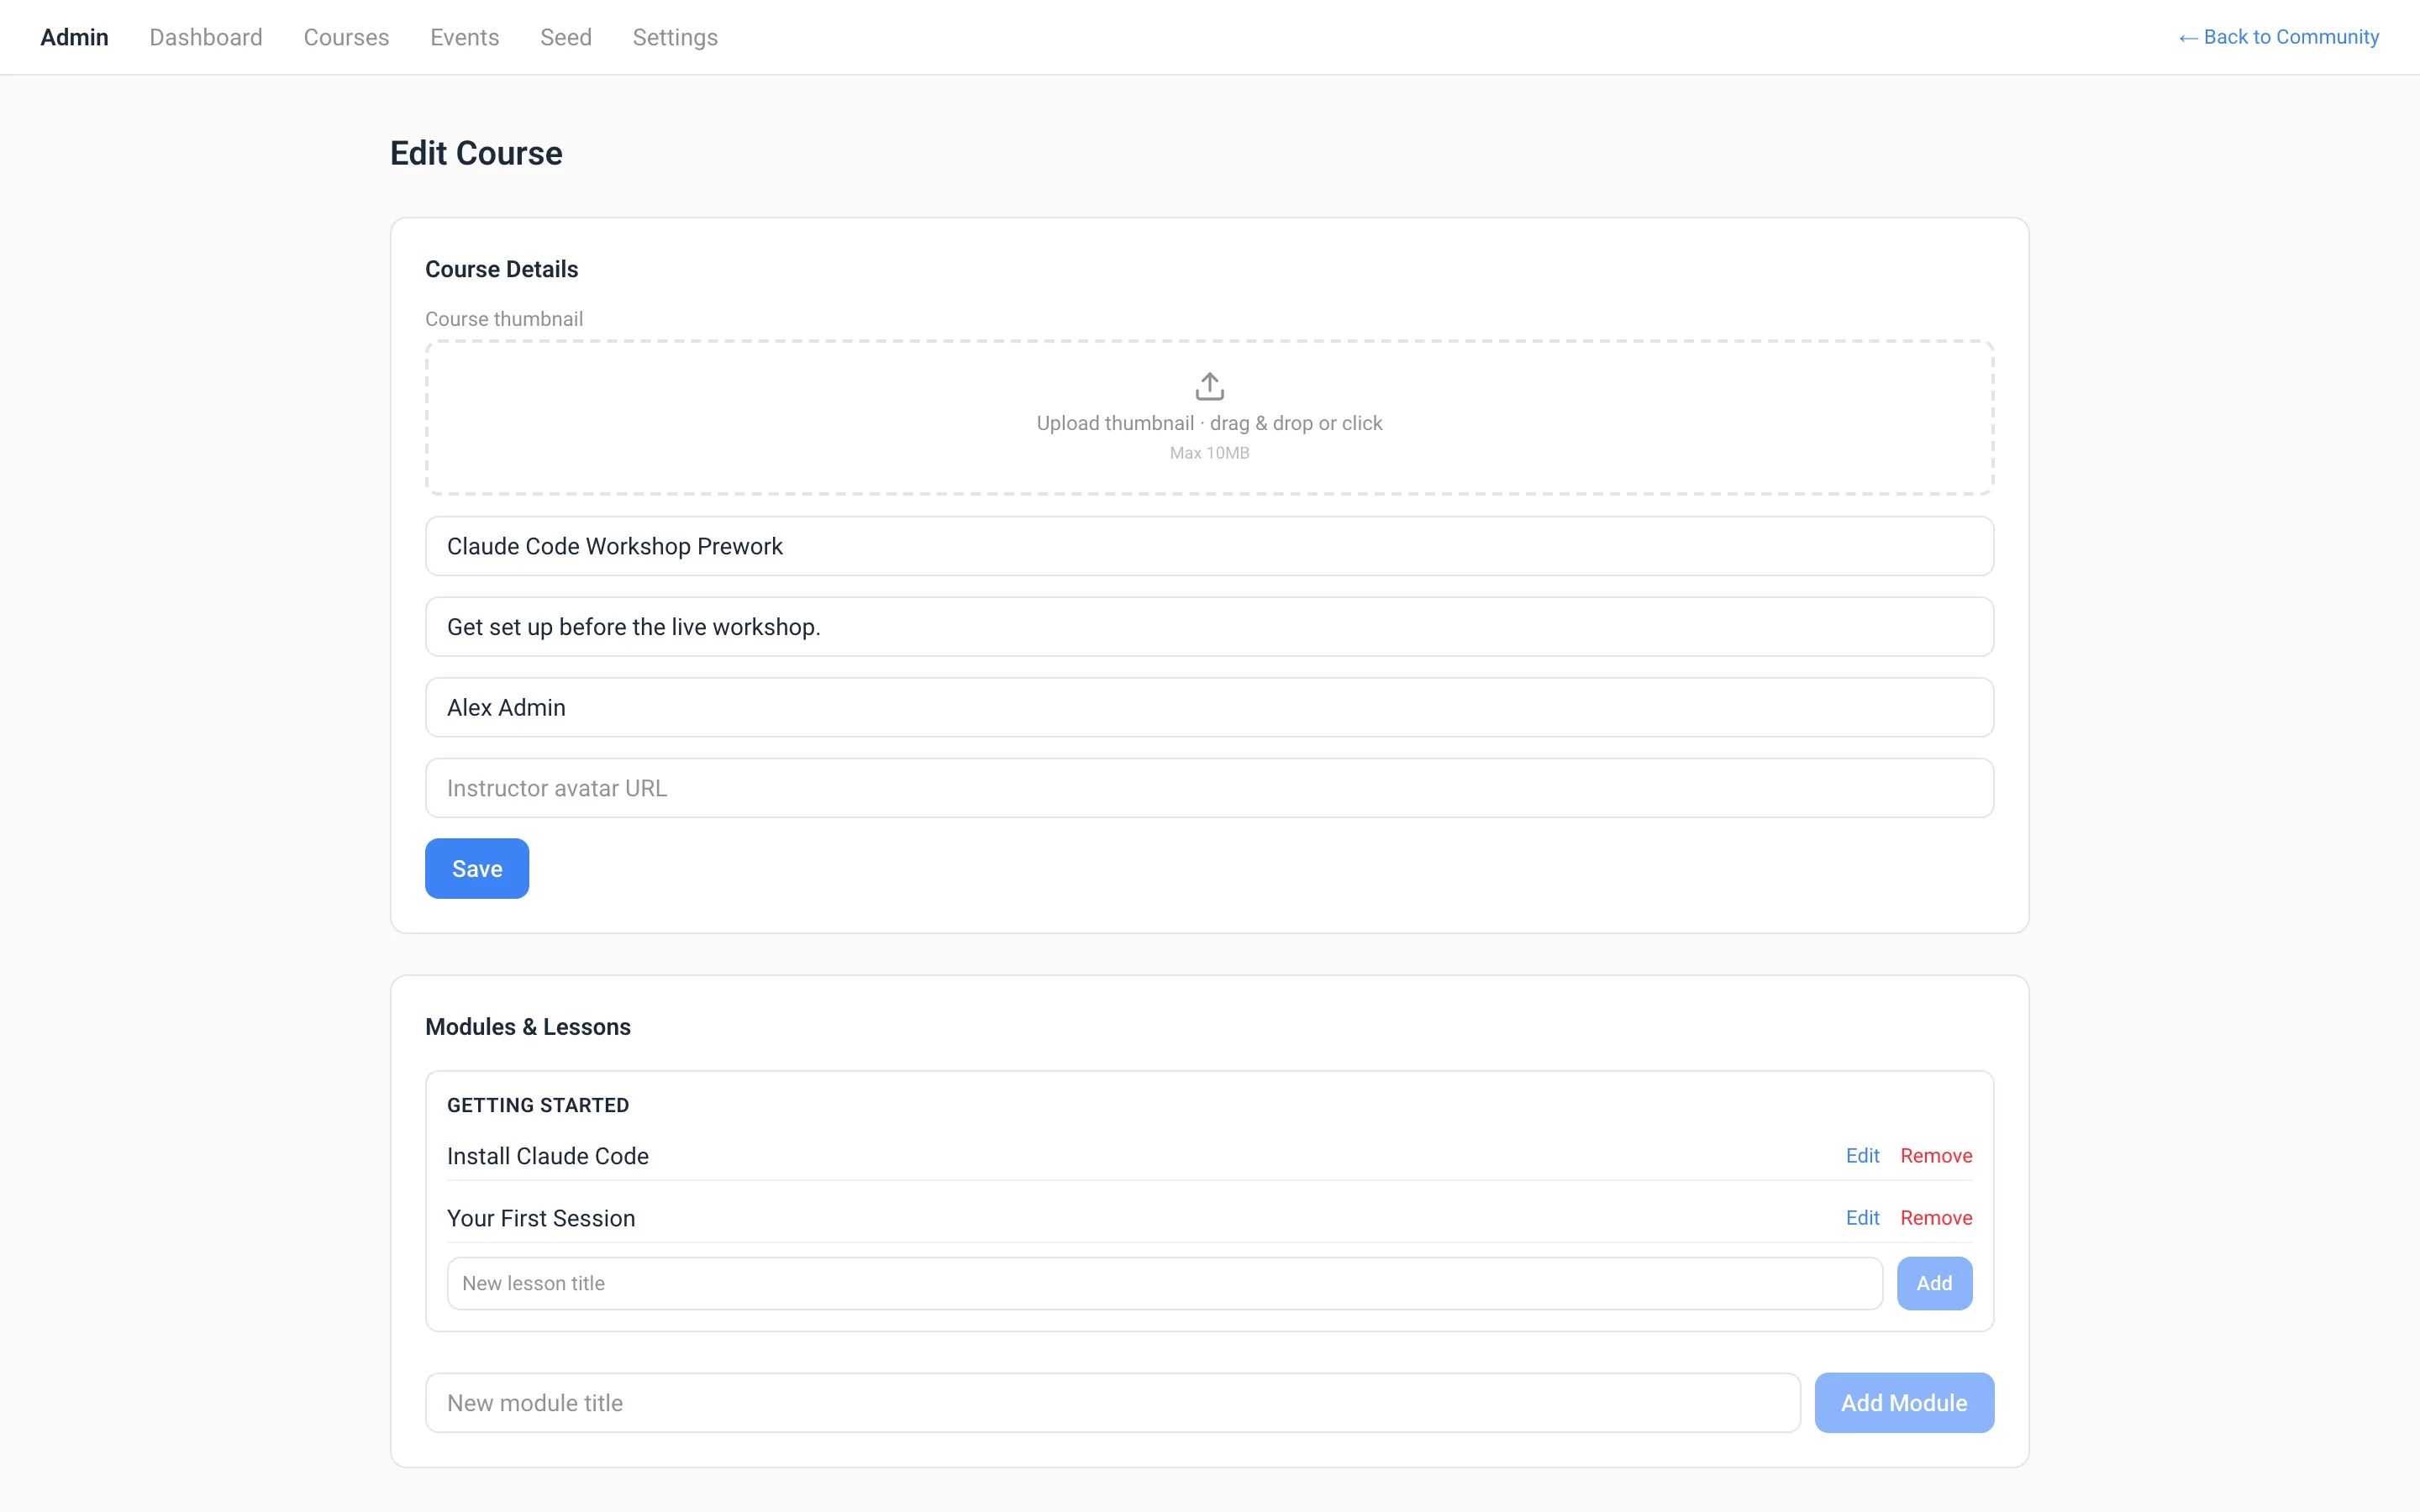Click the description field 'Get set up before the live workshop.'

coord(1209,627)
